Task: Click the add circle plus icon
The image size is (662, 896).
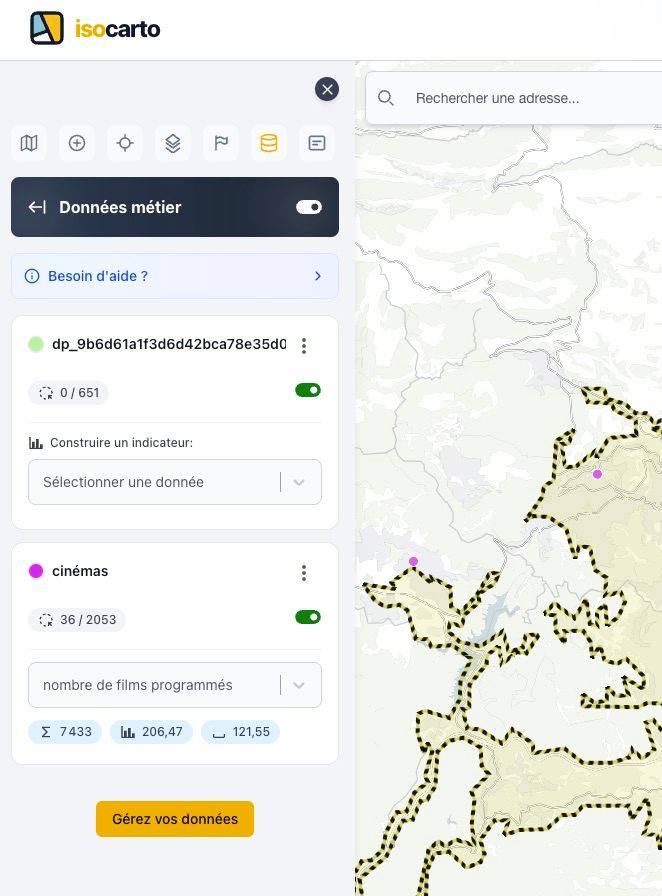Action: click(x=77, y=143)
